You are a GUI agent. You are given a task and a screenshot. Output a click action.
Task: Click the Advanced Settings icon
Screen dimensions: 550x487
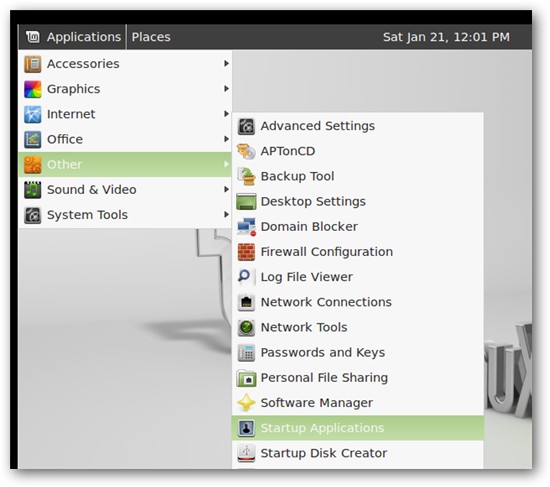pos(246,126)
